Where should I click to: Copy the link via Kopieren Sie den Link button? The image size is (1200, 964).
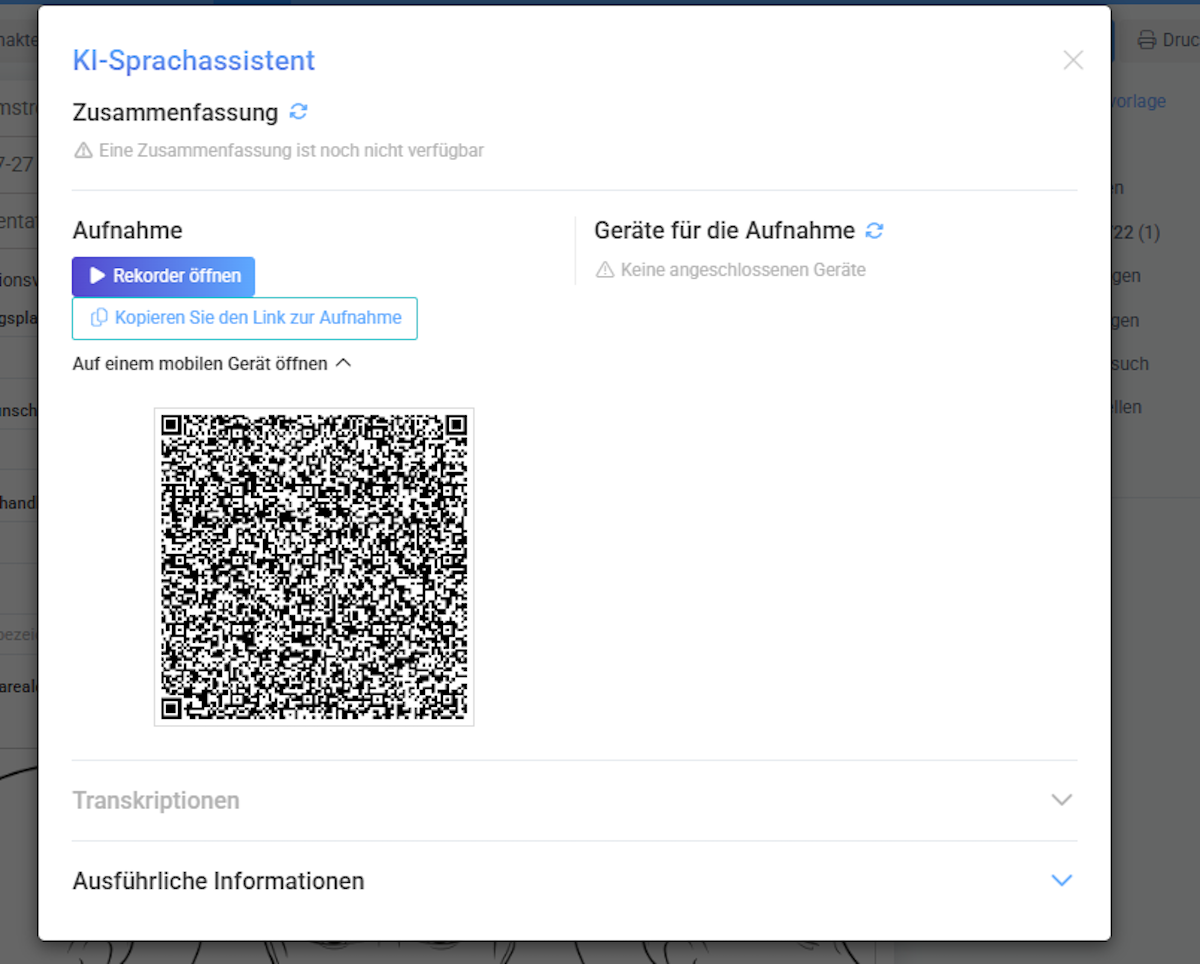click(x=245, y=318)
